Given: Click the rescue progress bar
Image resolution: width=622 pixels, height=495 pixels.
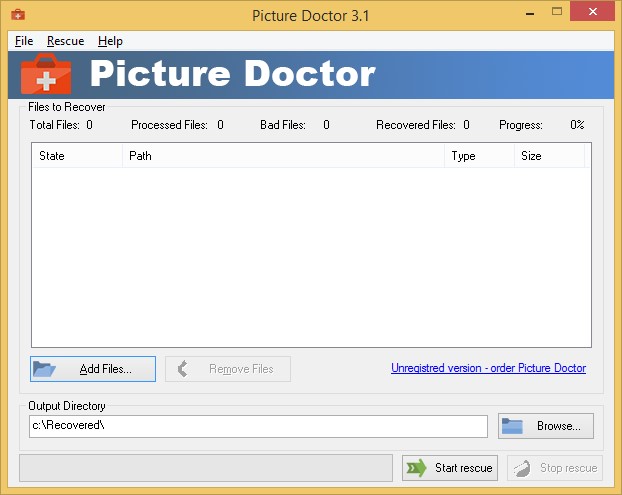Looking at the screenshot, I should click(206, 468).
